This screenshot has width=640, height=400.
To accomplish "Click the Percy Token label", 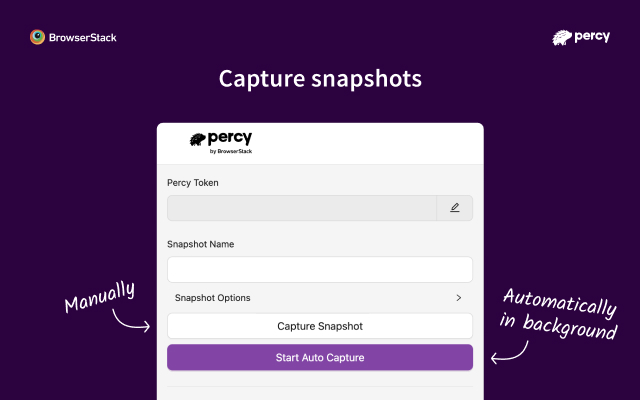I will coord(192,183).
